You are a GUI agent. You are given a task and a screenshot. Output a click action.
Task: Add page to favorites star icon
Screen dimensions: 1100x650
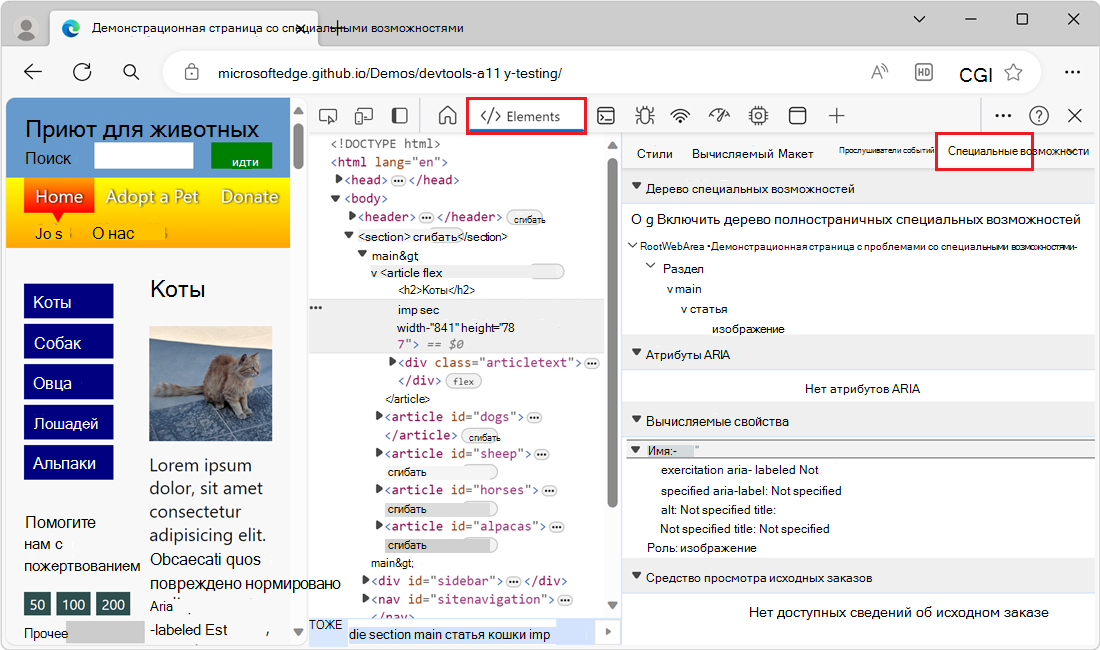(x=1013, y=72)
